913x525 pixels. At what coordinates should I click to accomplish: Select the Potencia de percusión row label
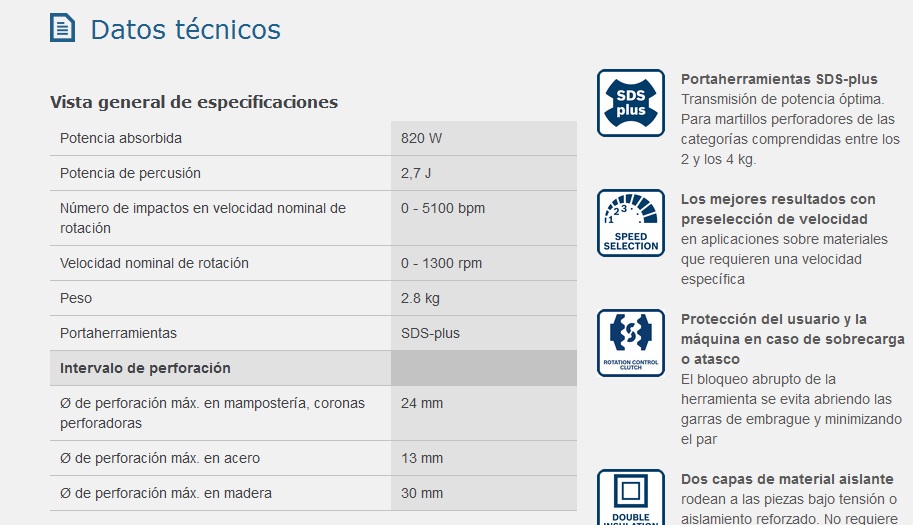[130, 173]
